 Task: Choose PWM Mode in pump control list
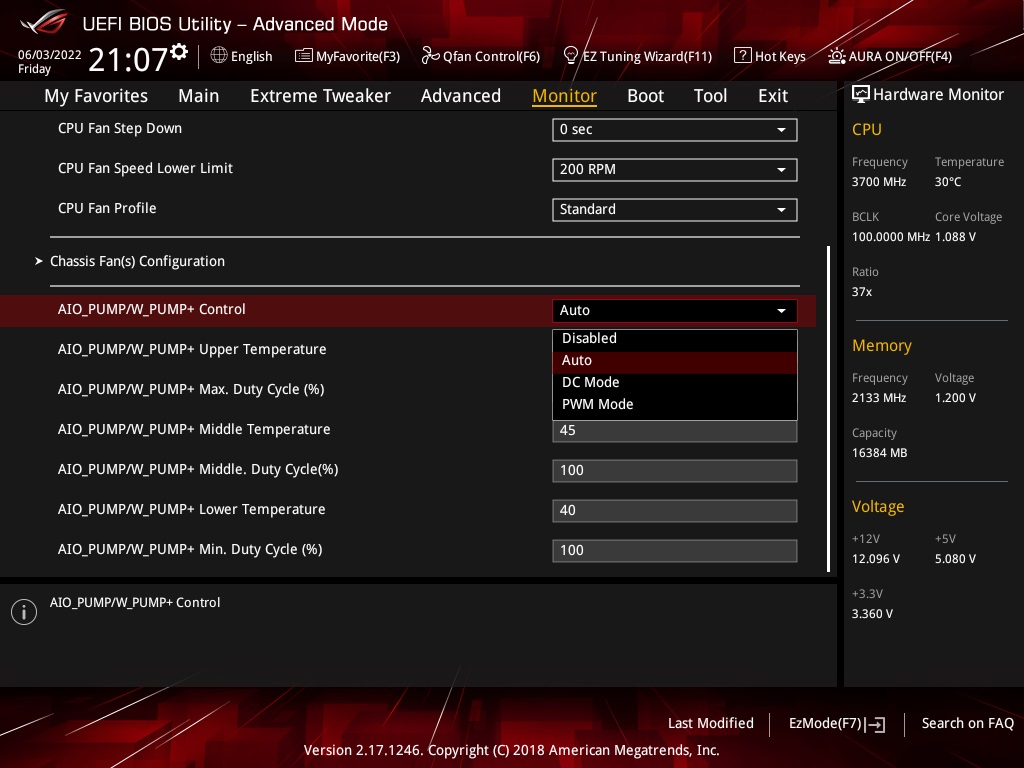[x=675, y=405]
